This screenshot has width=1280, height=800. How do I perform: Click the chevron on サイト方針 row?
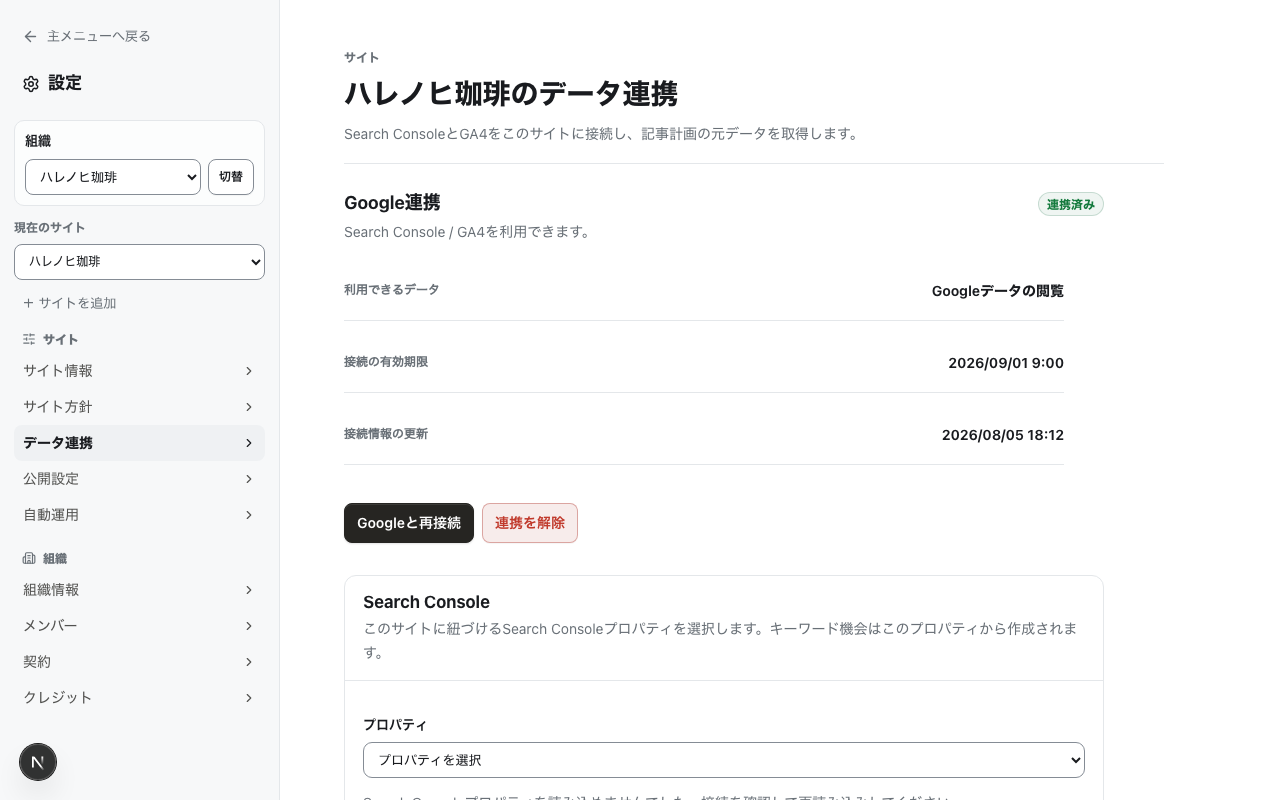[249, 407]
